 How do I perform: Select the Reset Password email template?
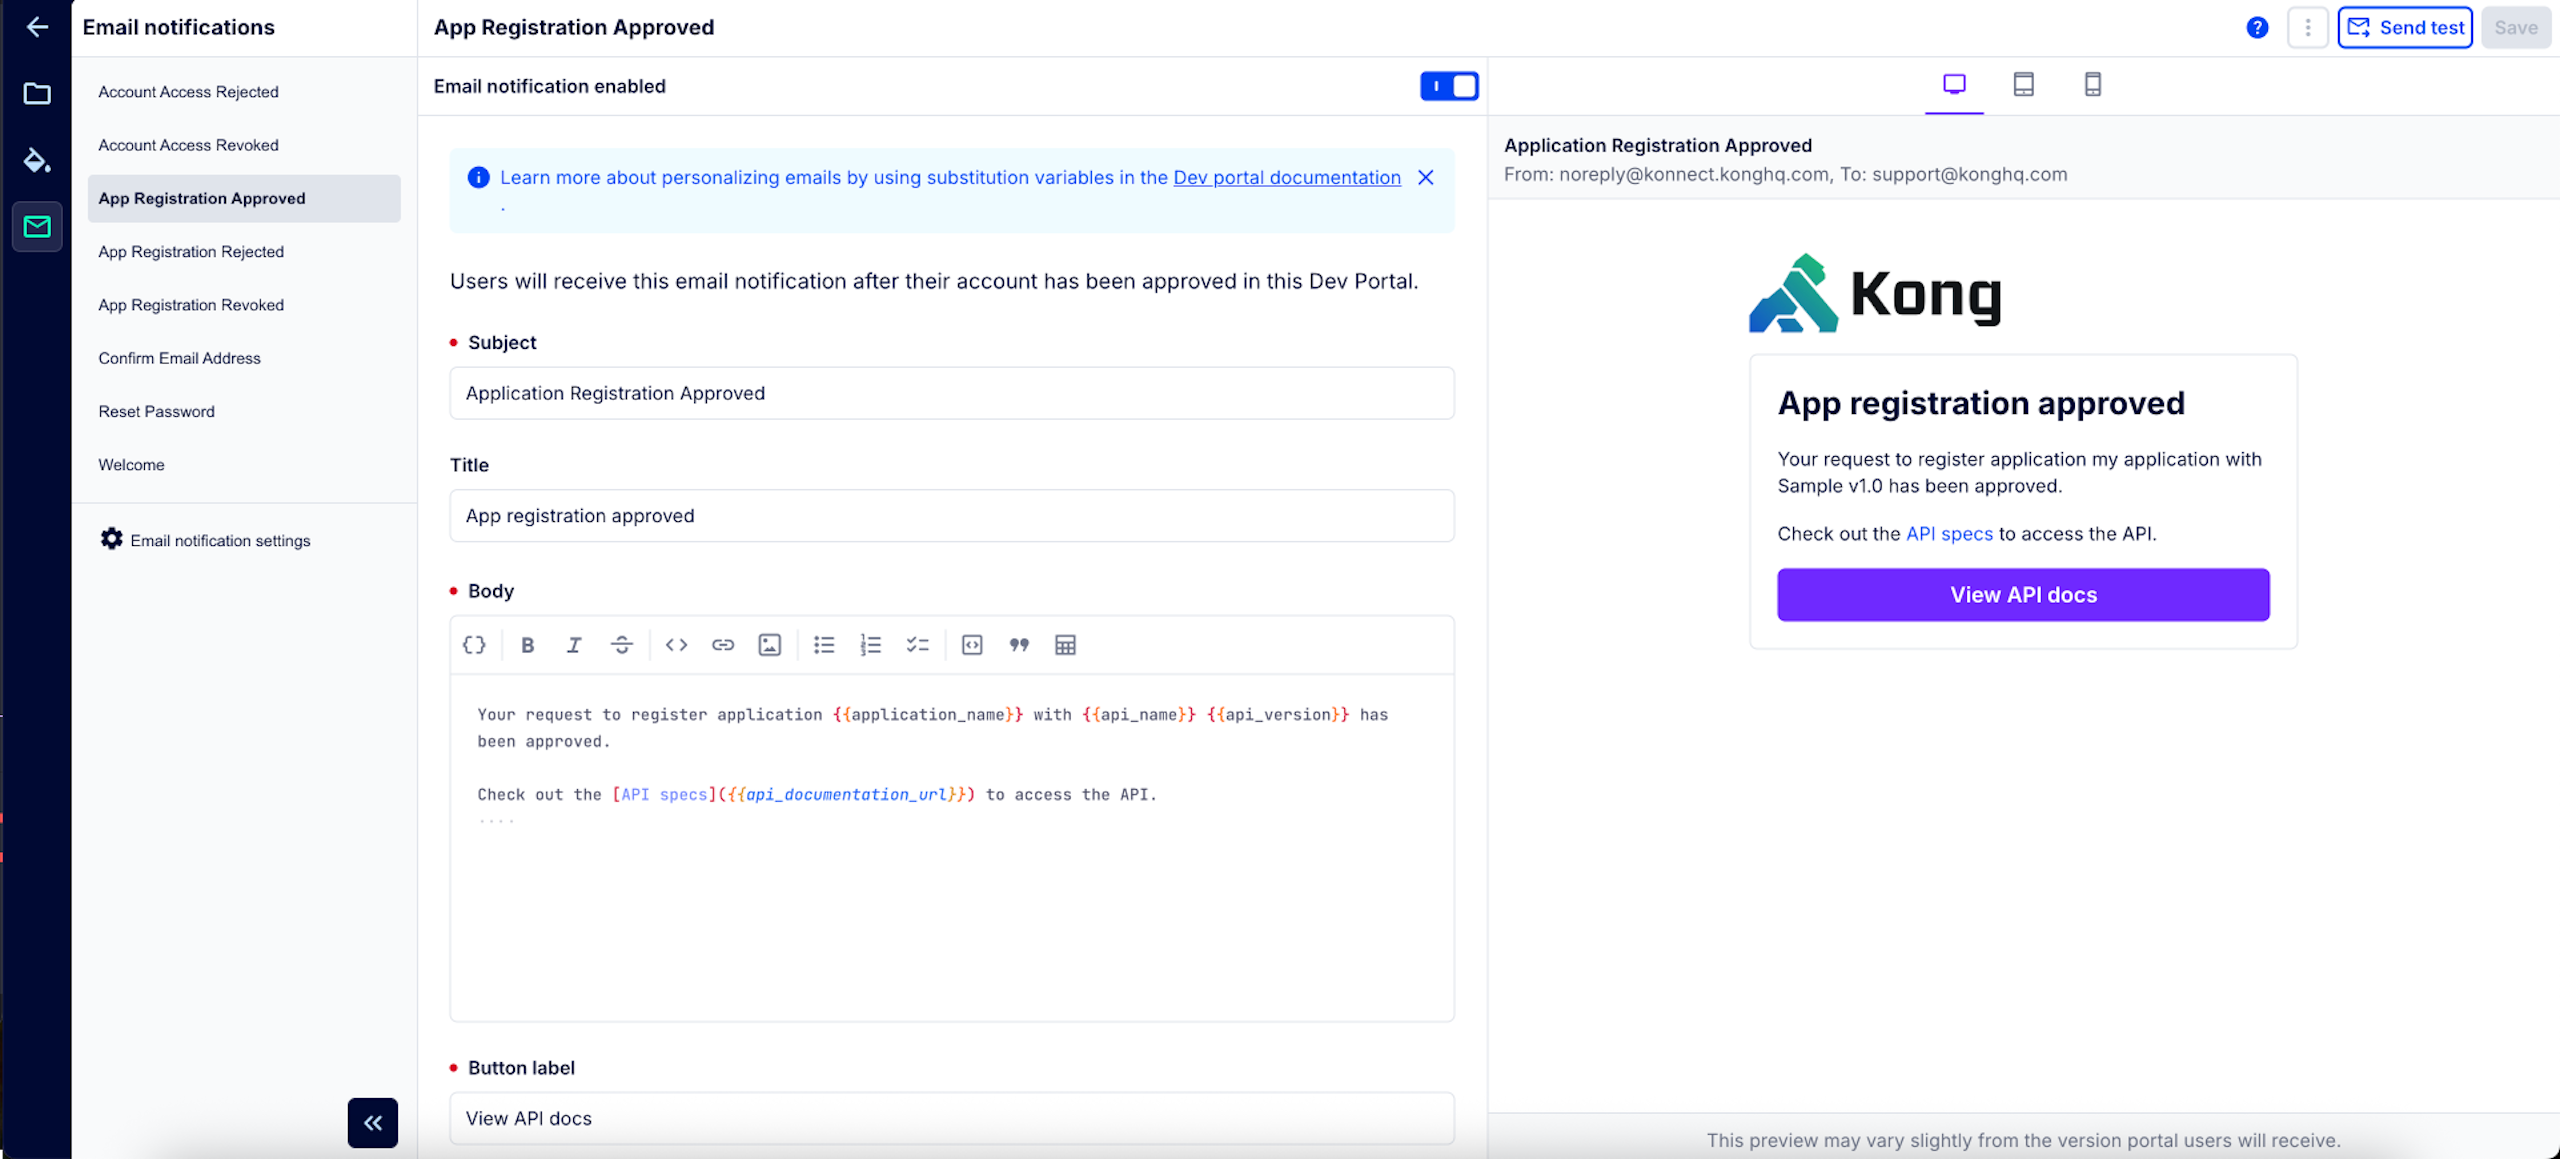click(156, 412)
